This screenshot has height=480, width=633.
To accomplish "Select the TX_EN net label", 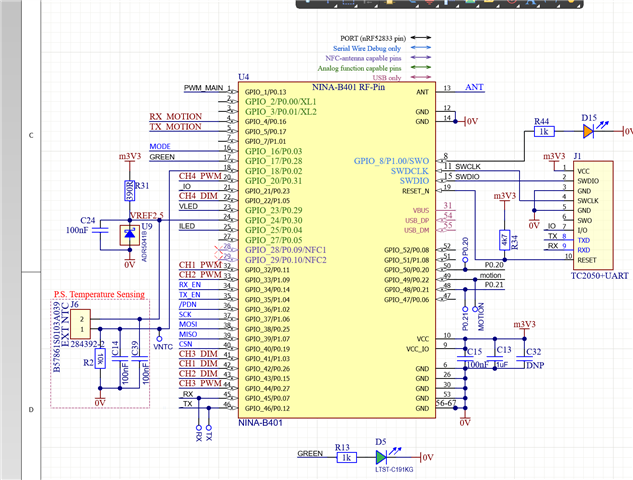I will [x=190, y=295].
